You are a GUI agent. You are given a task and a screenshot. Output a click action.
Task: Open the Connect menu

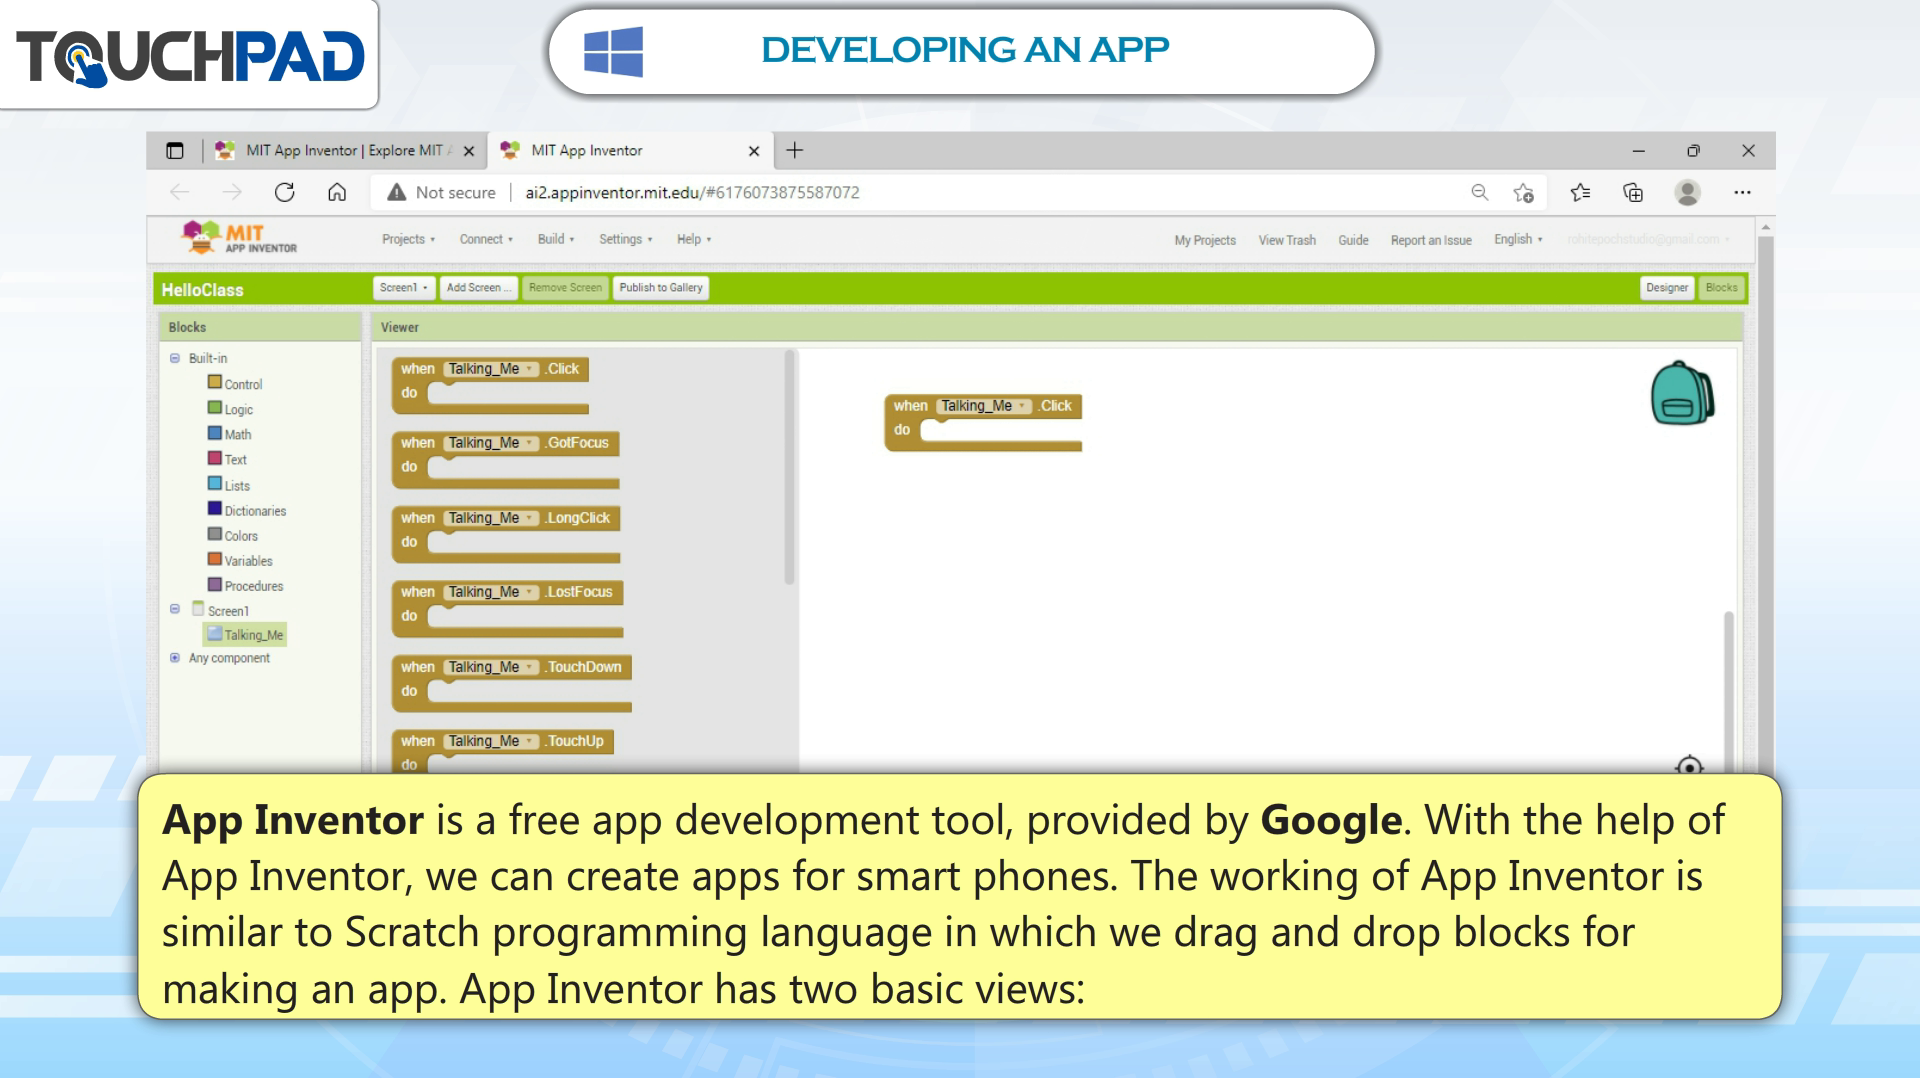pyautogui.click(x=486, y=239)
